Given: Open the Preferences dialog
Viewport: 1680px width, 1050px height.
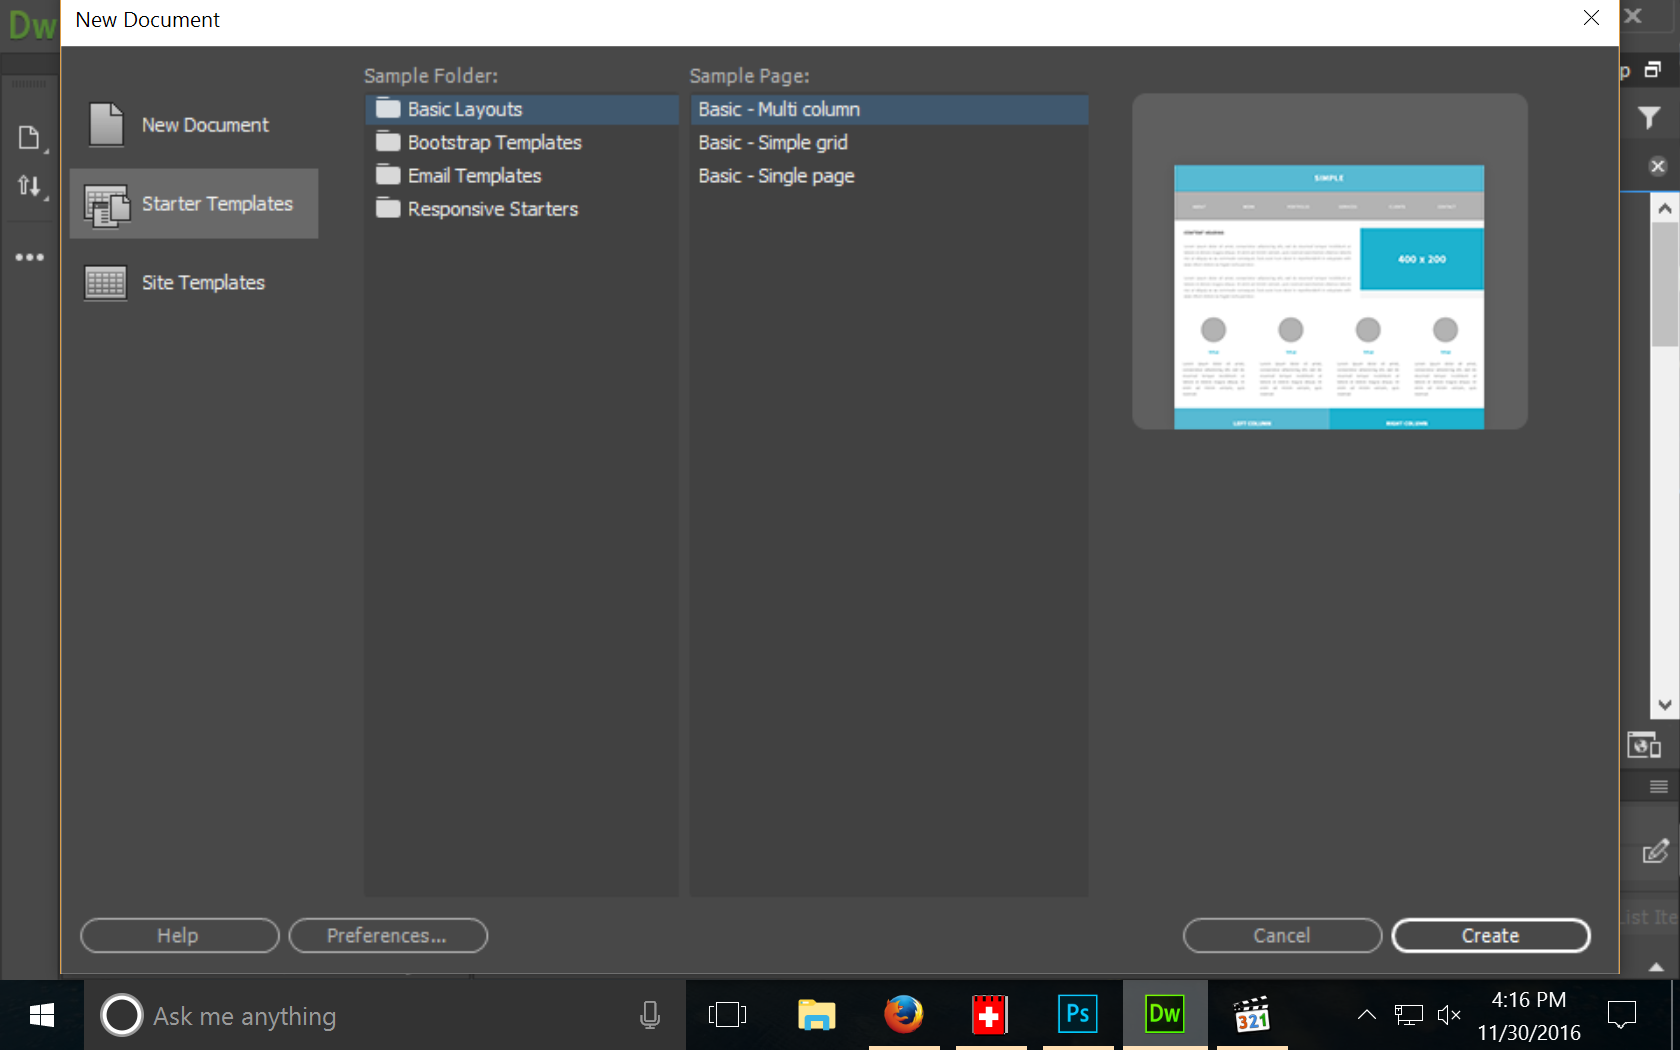Looking at the screenshot, I should pos(388,935).
